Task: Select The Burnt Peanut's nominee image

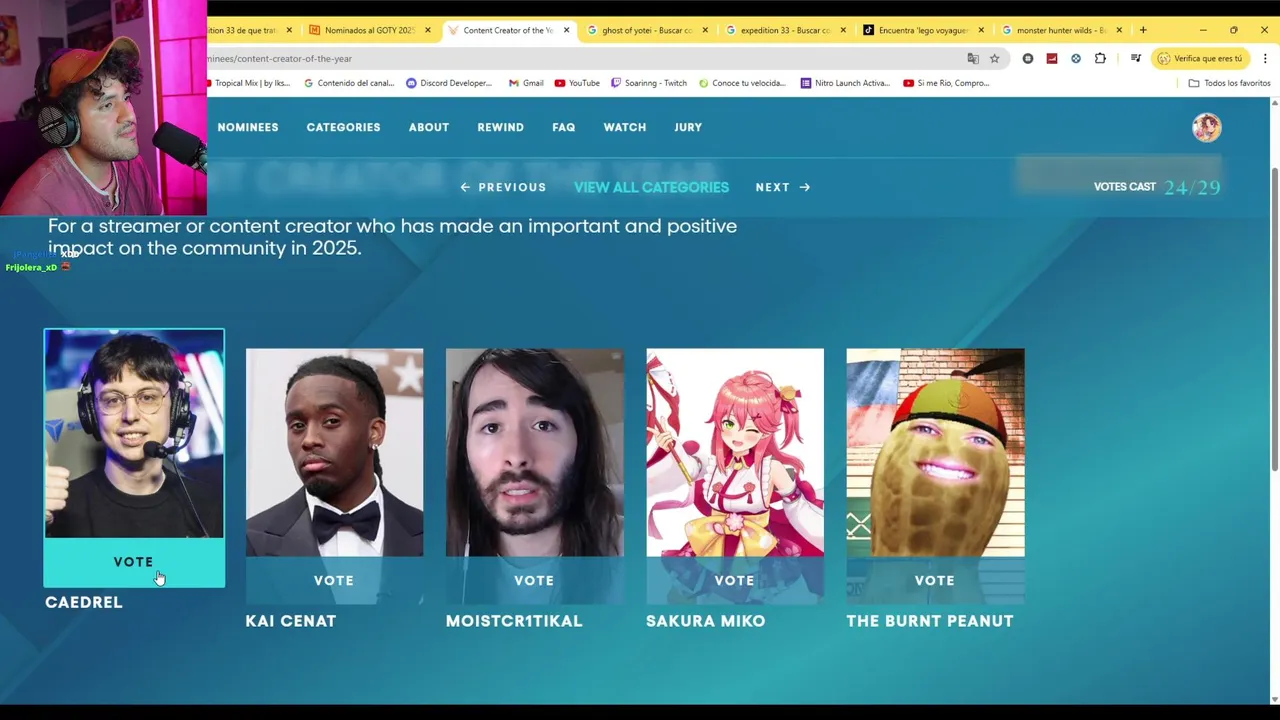Action: coord(935,452)
